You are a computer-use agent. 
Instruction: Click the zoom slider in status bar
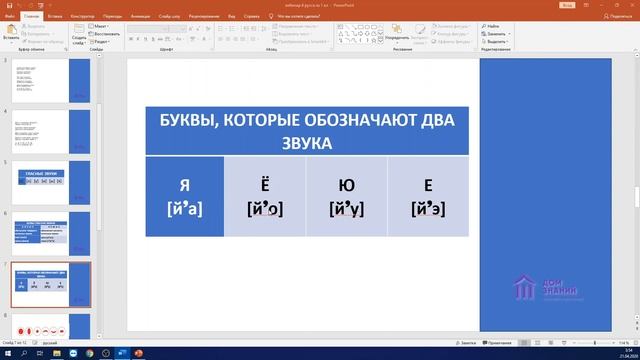[x=594, y=343]
